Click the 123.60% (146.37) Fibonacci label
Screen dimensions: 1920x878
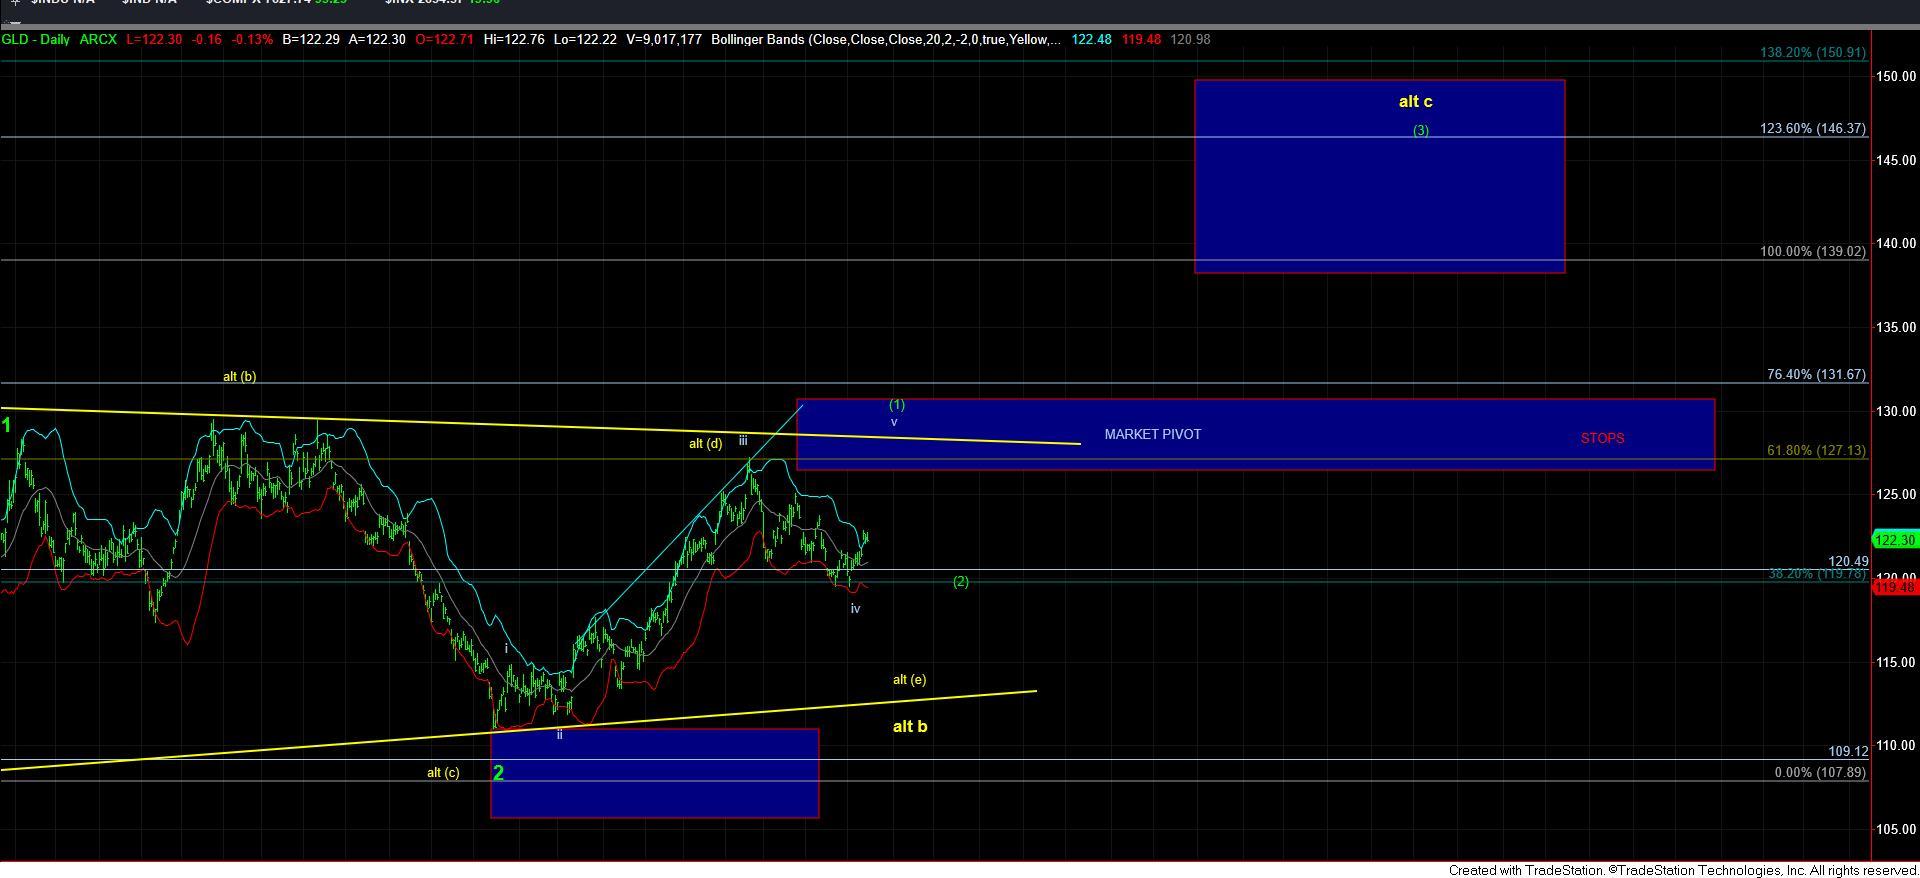[x=1813, y=128]
